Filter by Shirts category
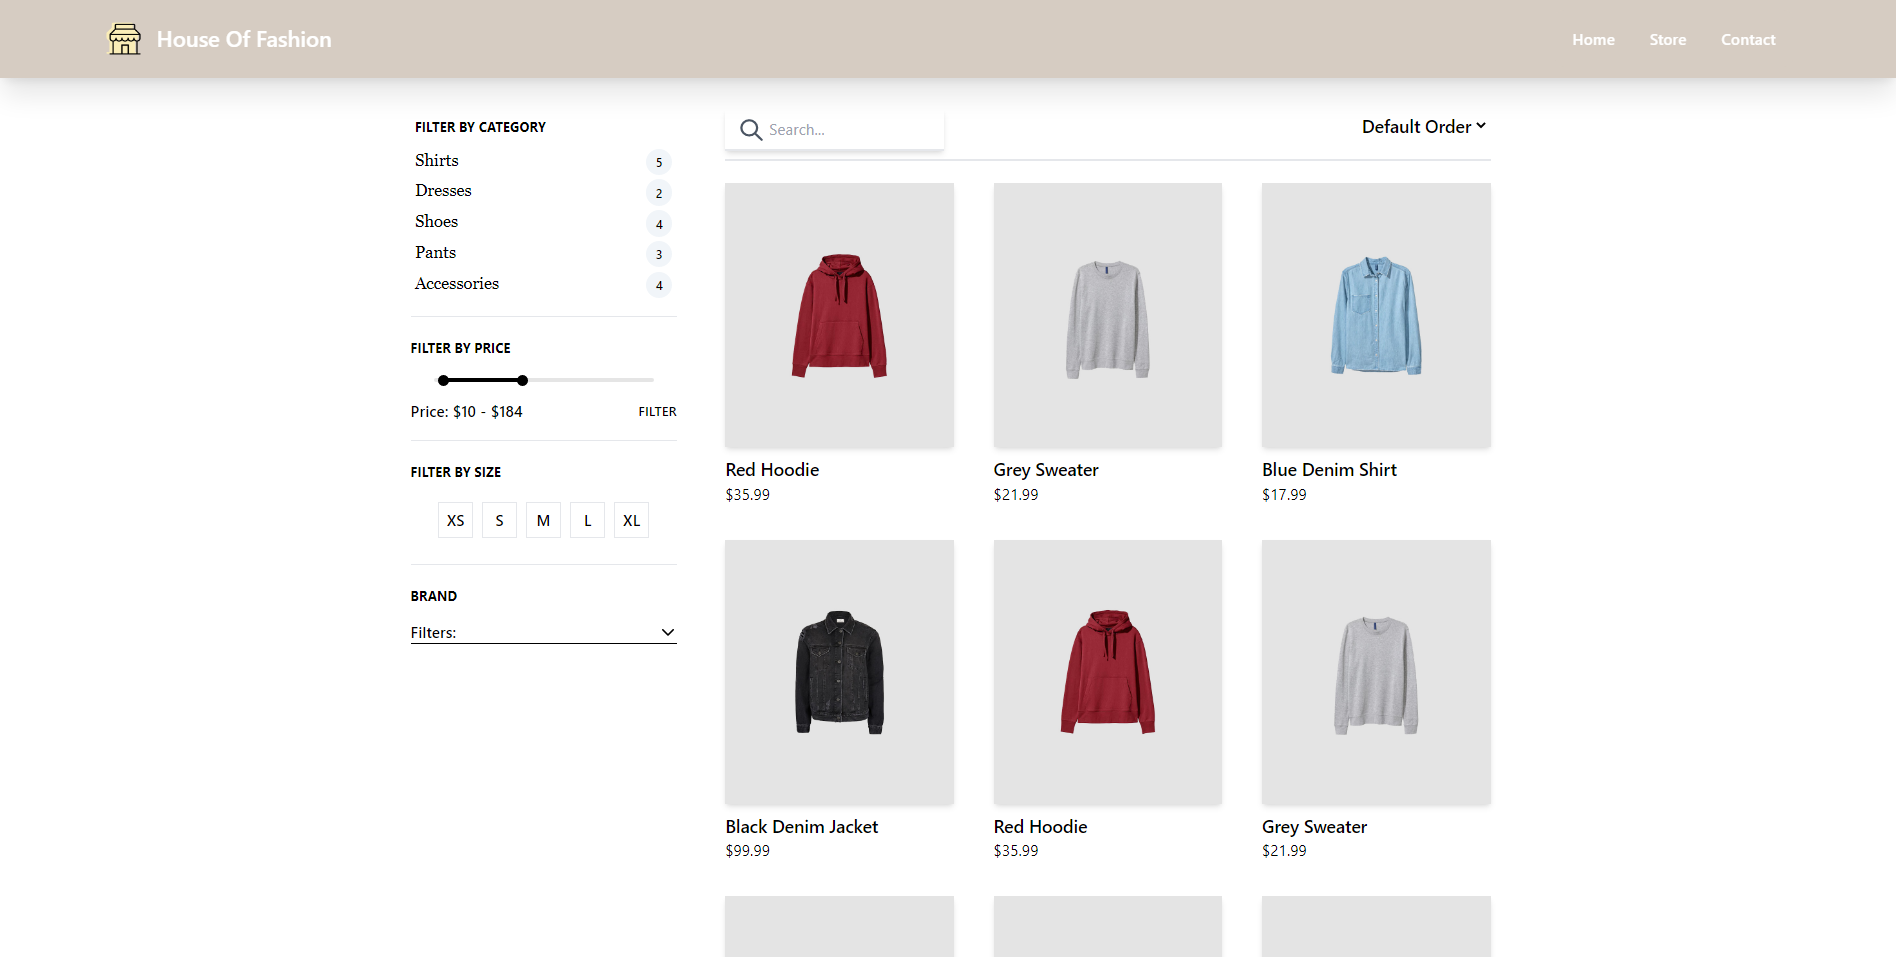This screenshot has width=1896, height=957. [x=436, y=160]
